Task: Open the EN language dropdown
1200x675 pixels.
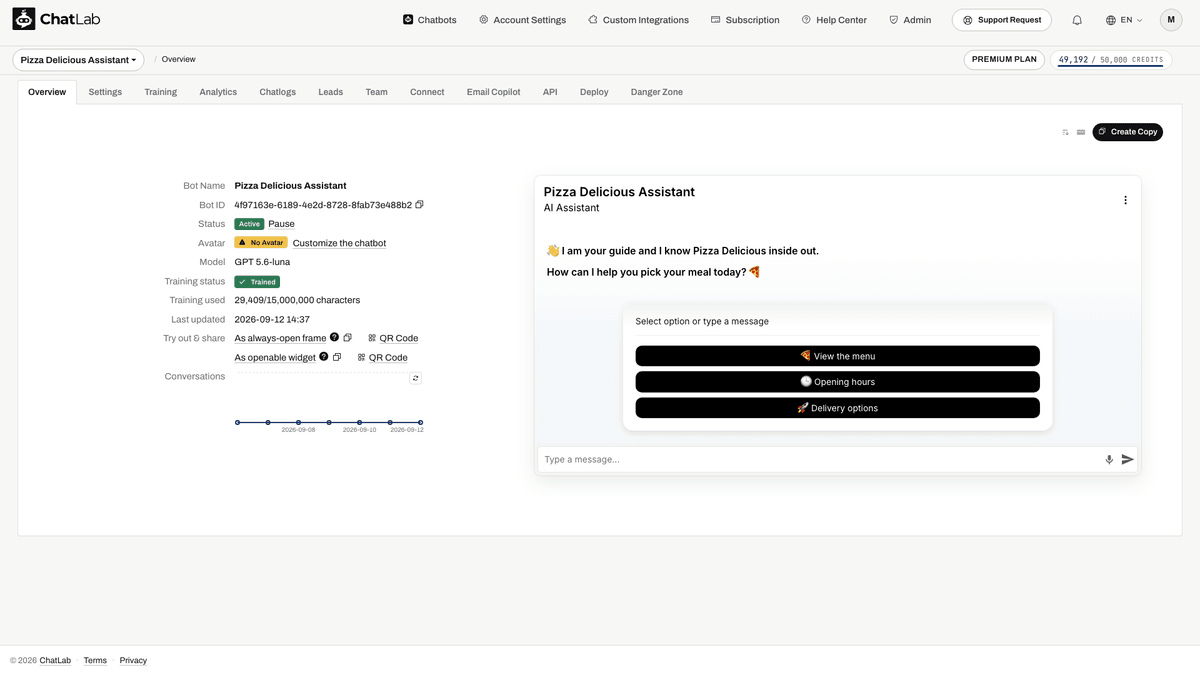Action: (x=1124, y=20)
